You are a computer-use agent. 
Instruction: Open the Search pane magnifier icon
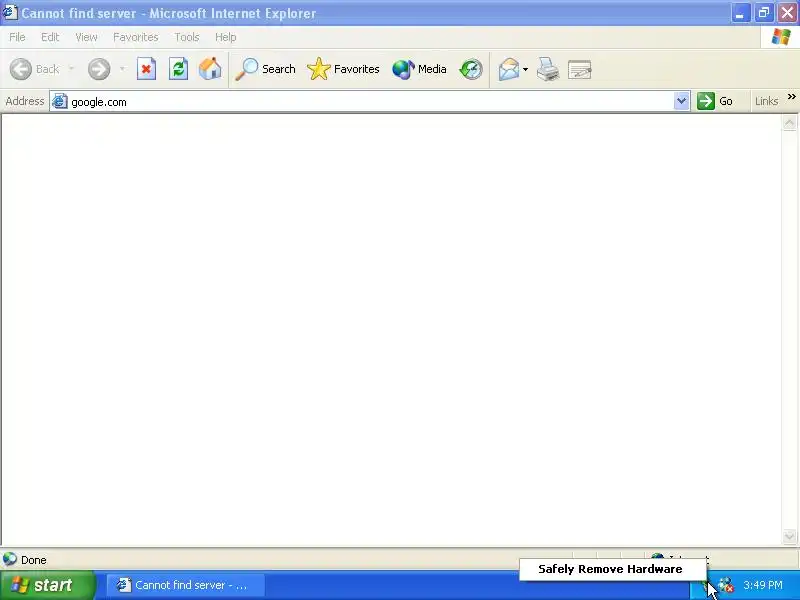click(265, 69)
